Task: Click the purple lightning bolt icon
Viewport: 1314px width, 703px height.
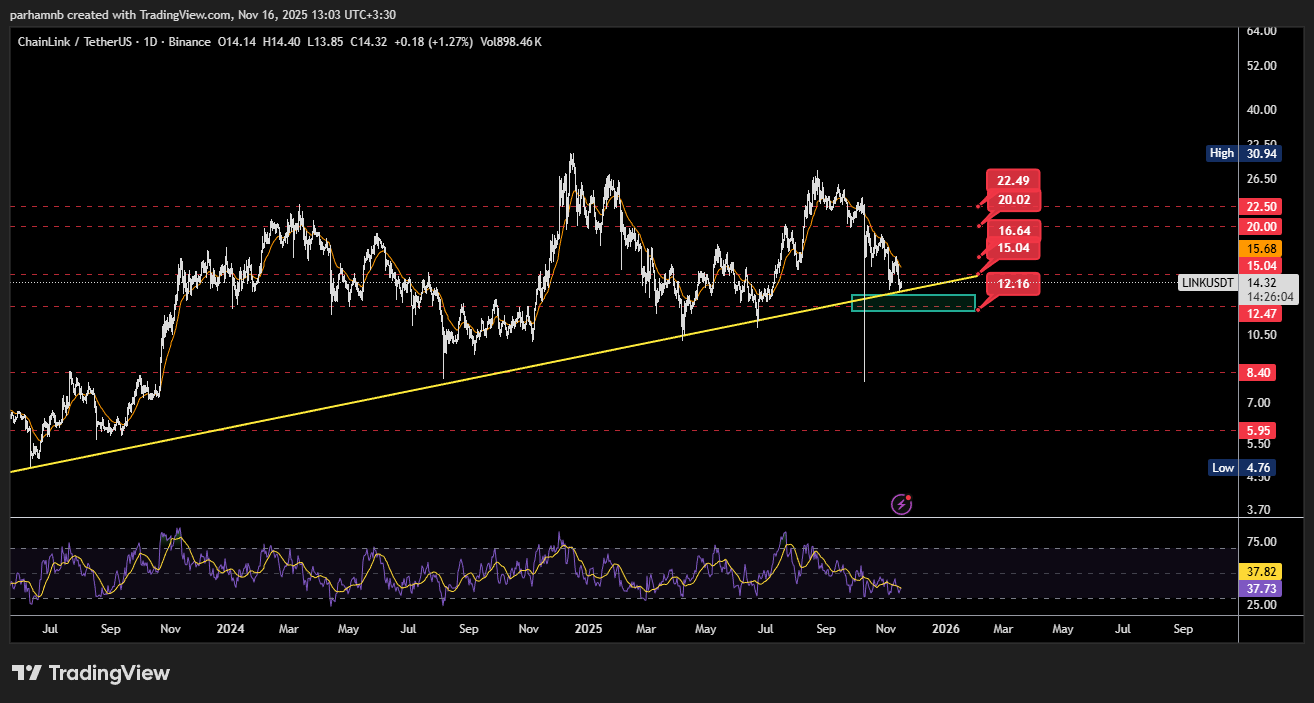Action: point(901,504)
